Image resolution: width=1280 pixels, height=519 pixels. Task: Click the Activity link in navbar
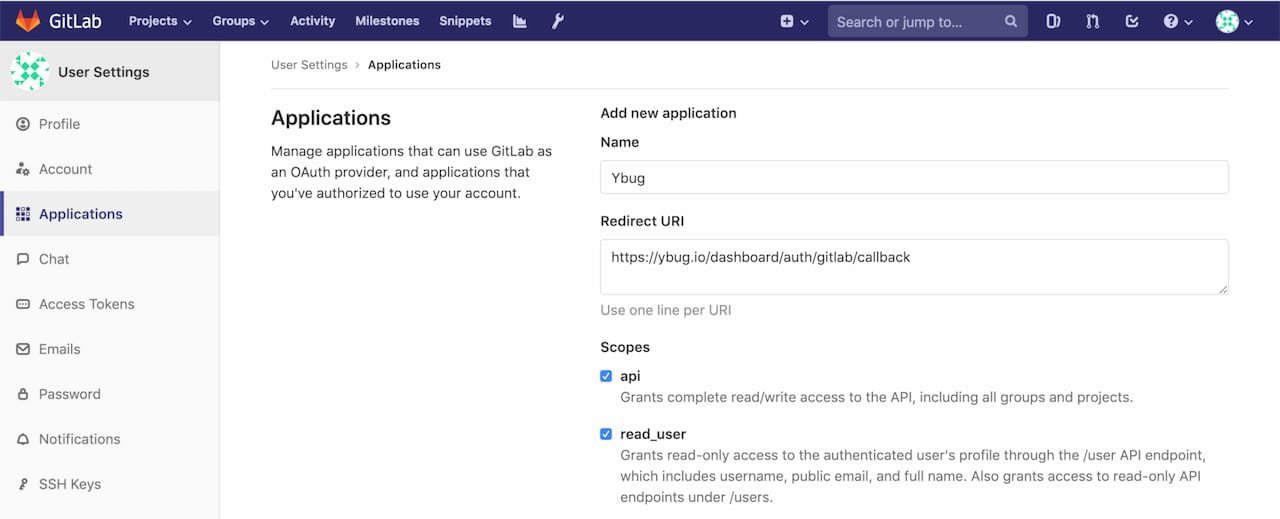pos(312,21)
